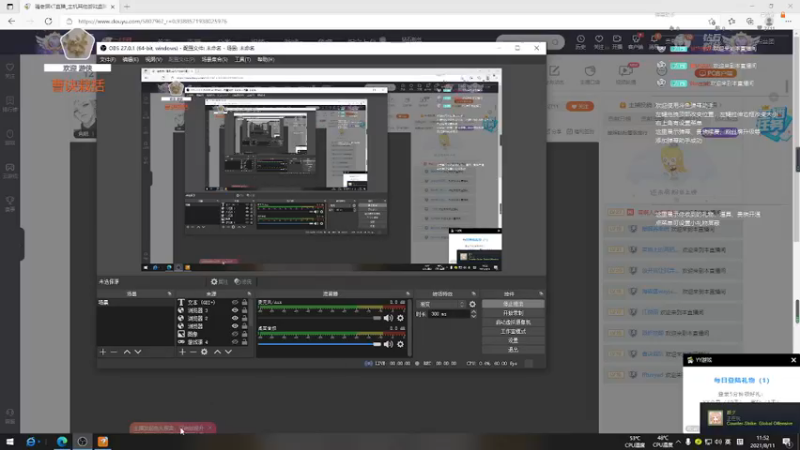
Task: Move the selected source up
Action: click(217, 352)
